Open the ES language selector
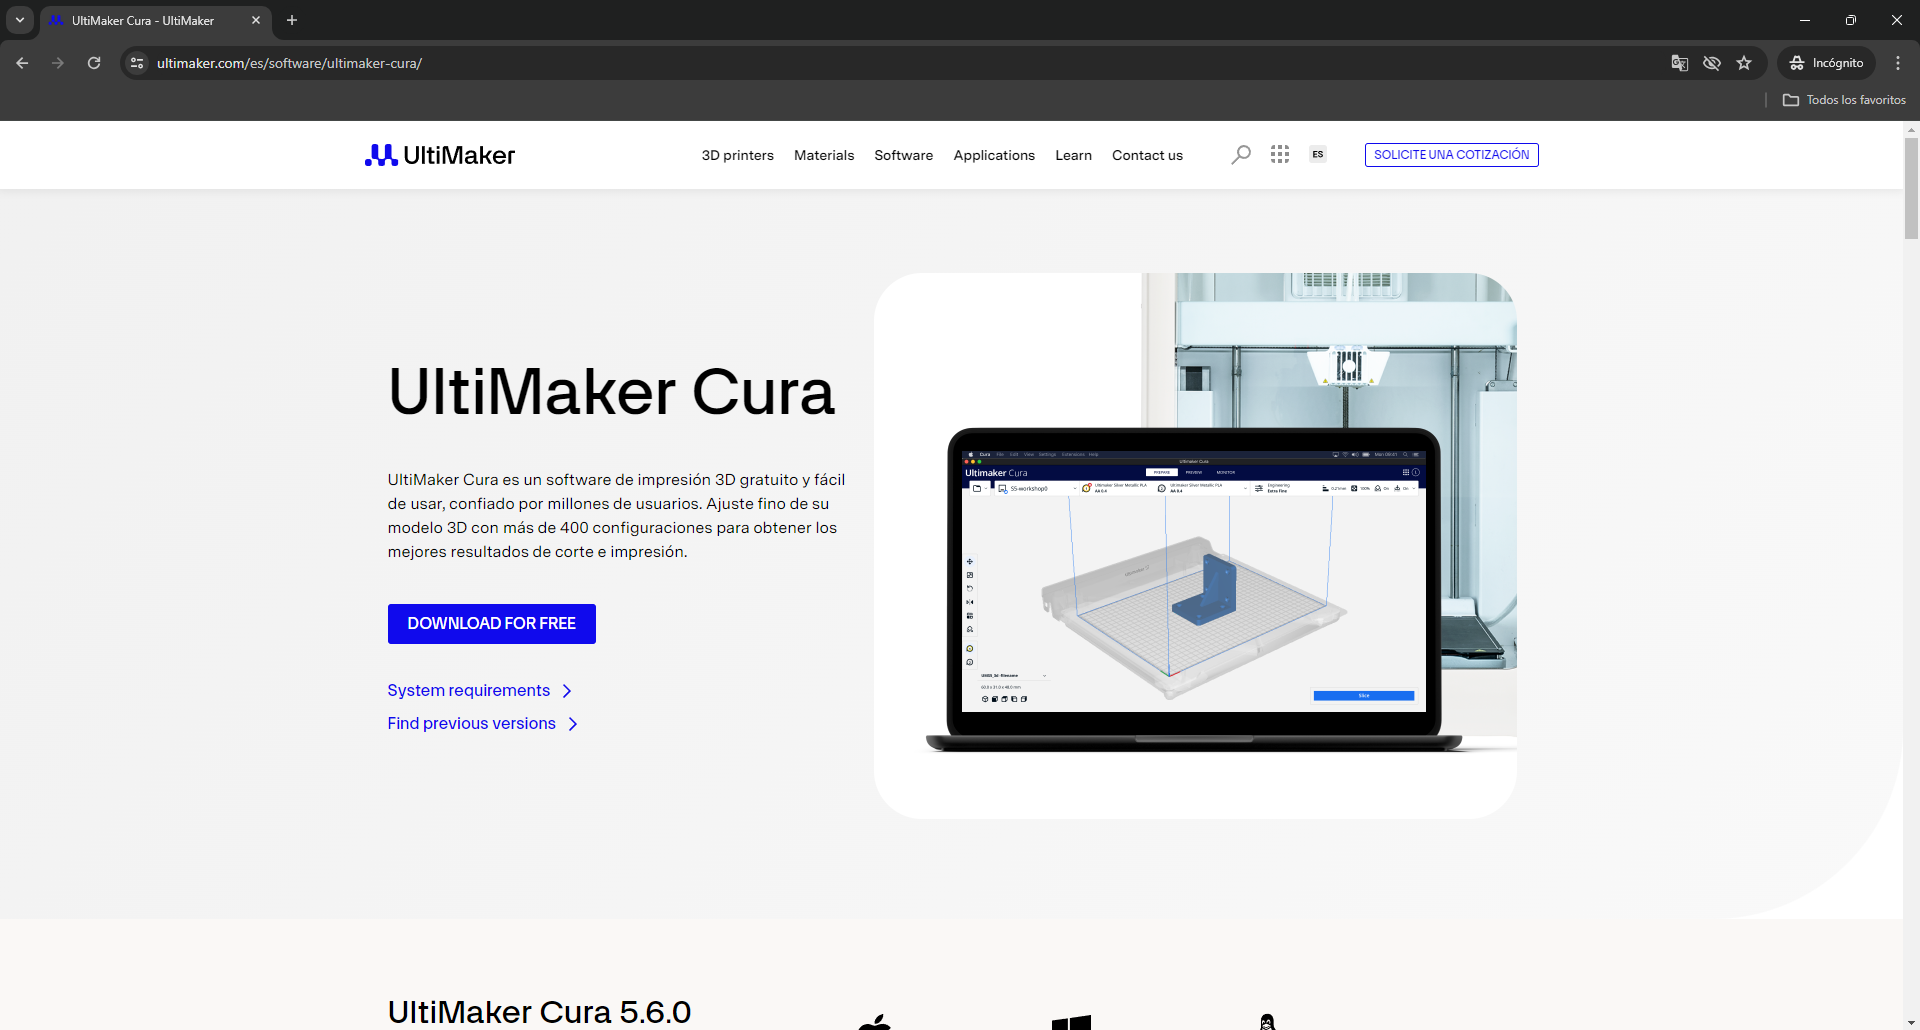 [x=1318, y=154]
